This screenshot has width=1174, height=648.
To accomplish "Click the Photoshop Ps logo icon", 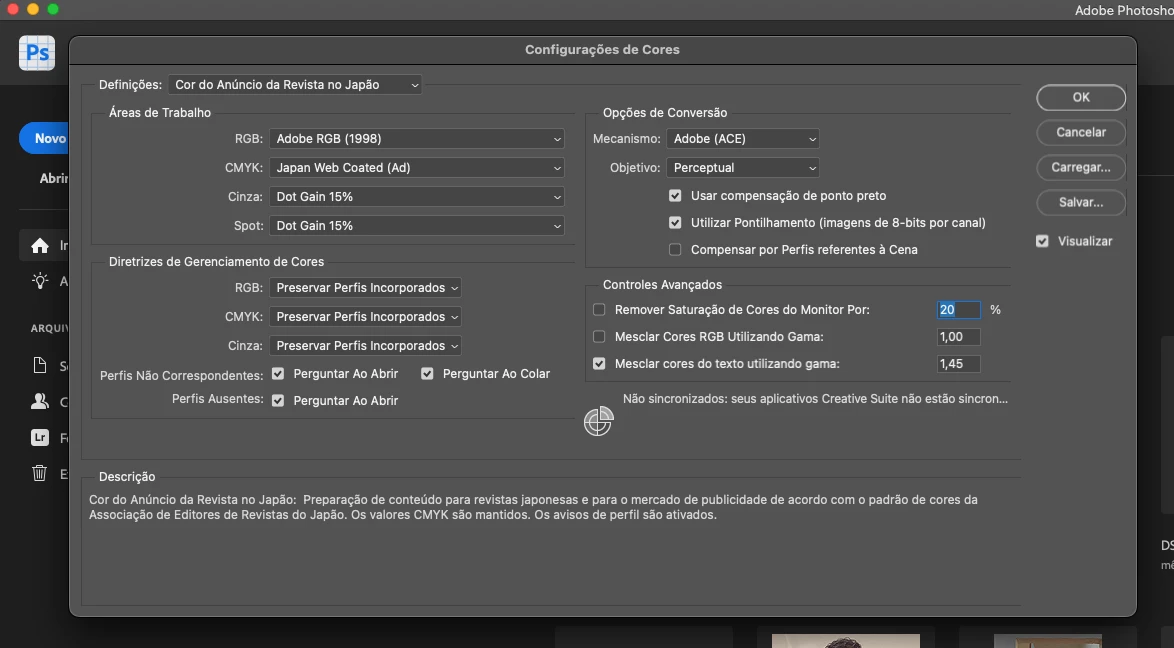I will [x=37, y=53].
